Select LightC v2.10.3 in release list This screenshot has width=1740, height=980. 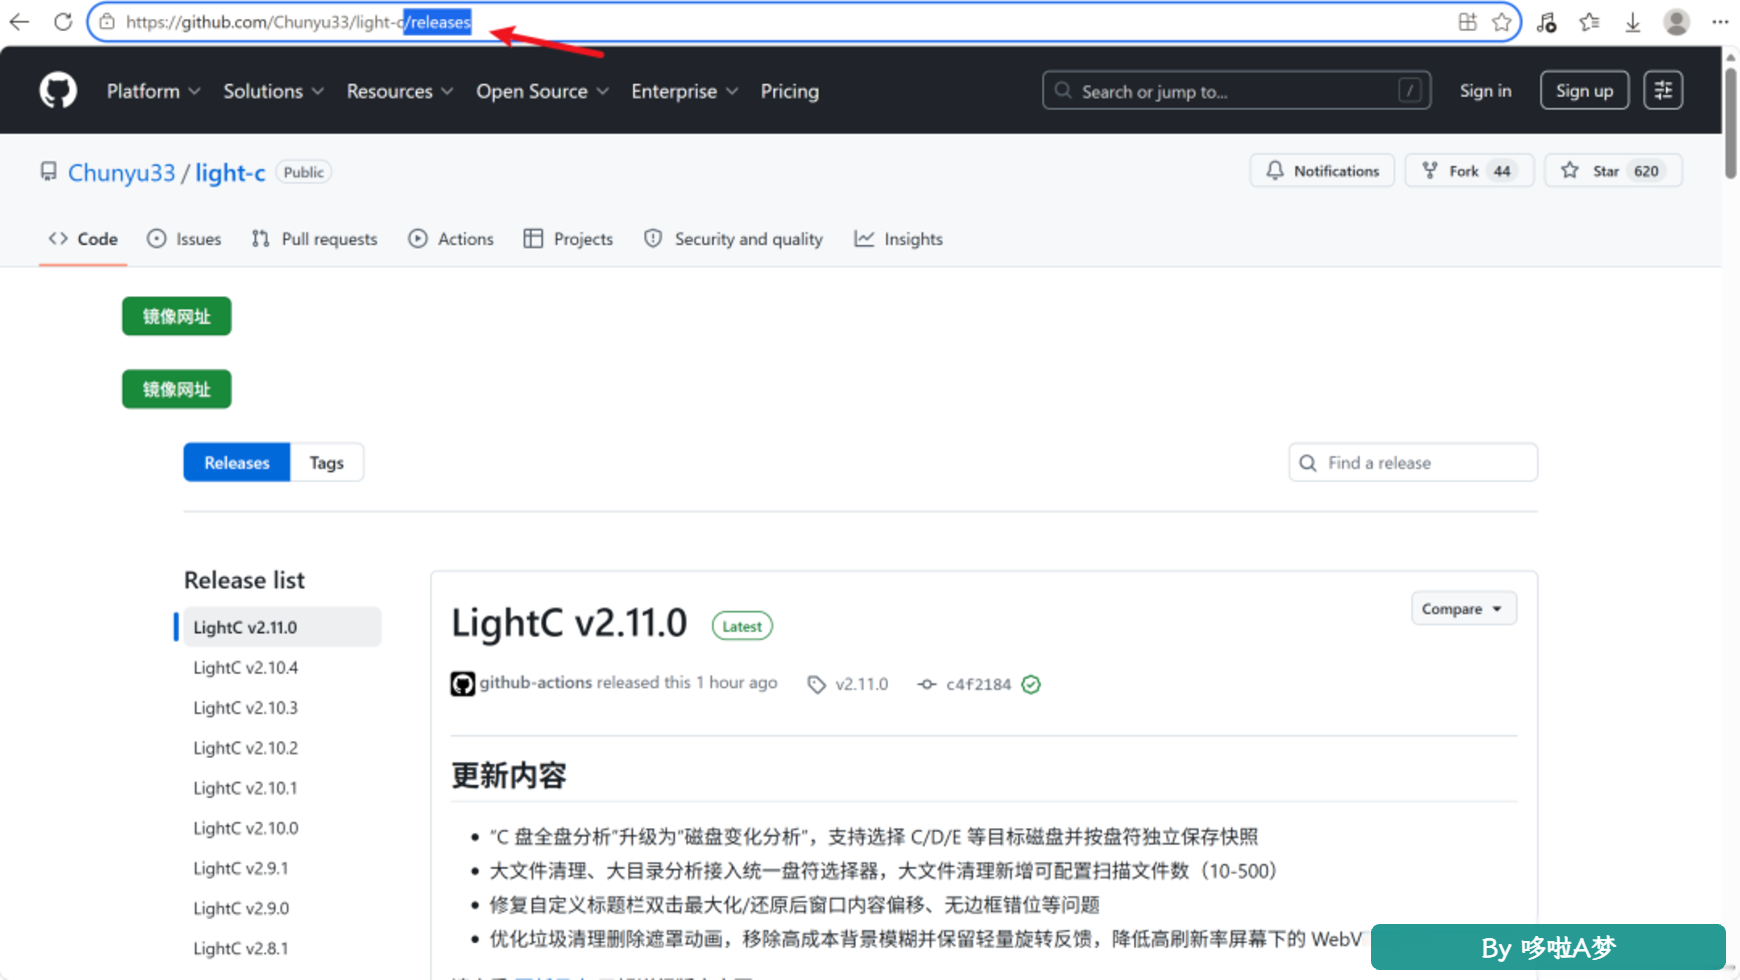click(x=246, y=708)
